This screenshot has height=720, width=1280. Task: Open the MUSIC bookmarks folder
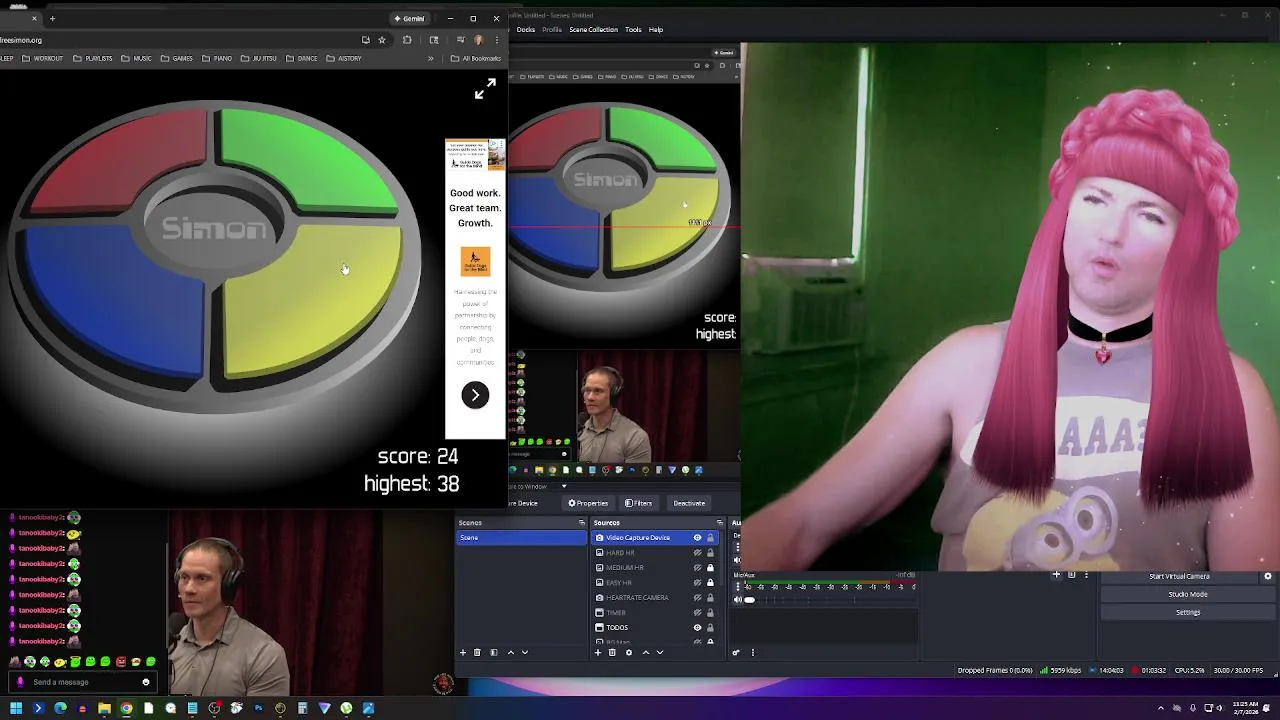tap(137, 58)
